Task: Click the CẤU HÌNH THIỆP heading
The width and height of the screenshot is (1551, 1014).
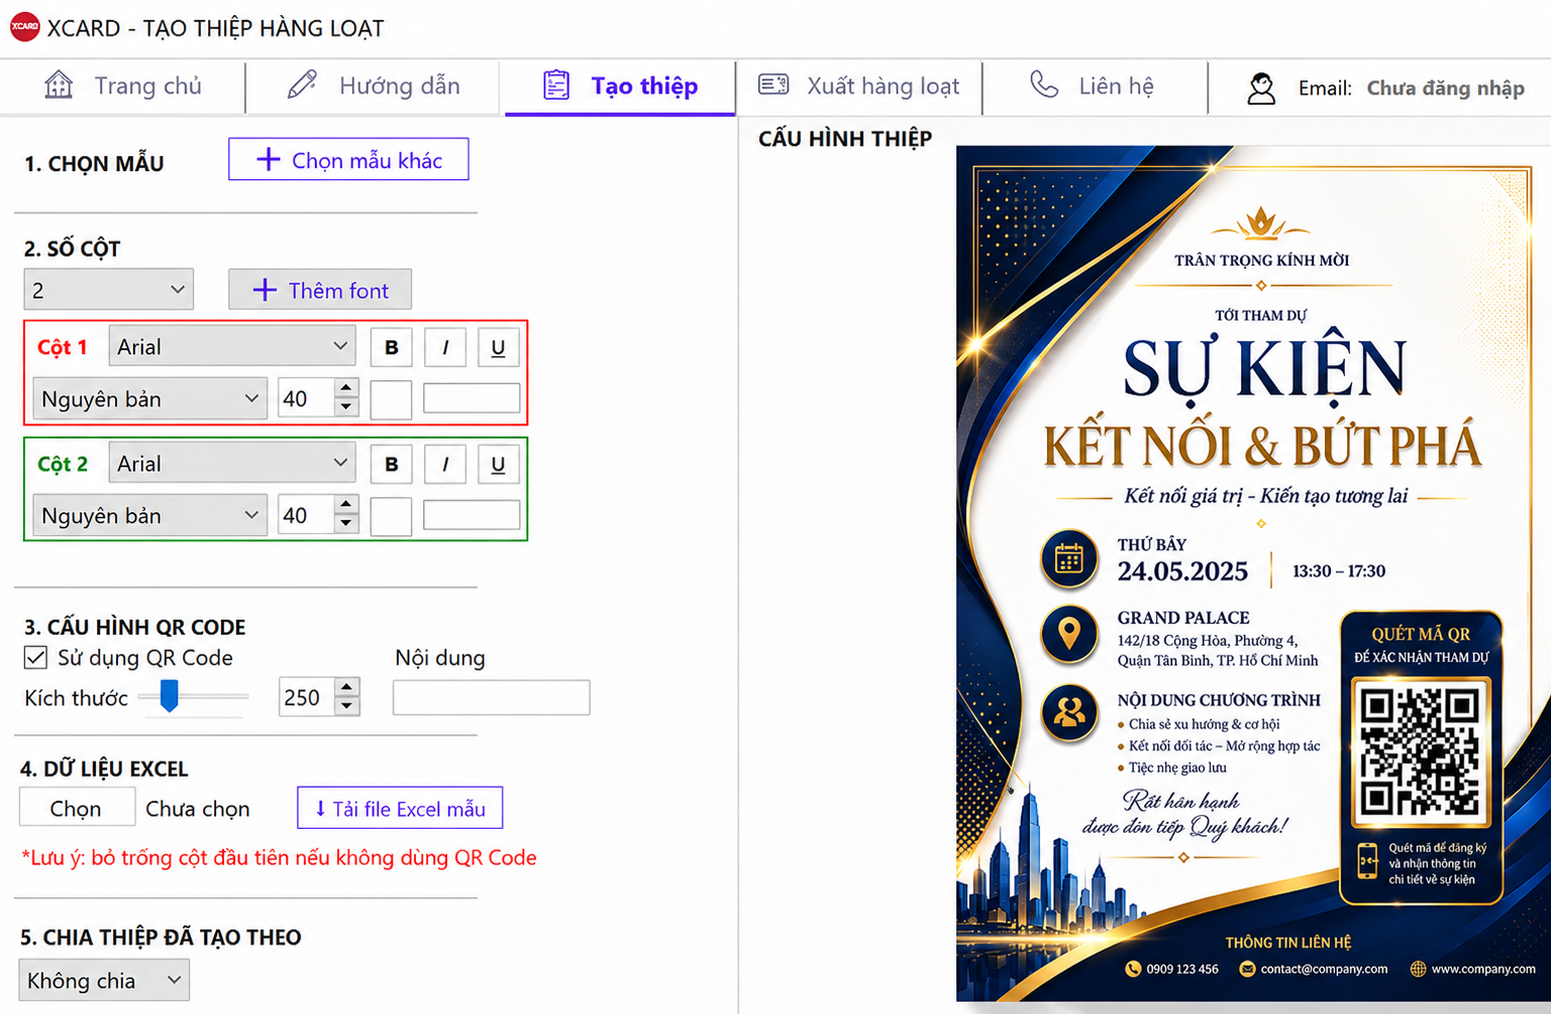Action: coord(845,138)
